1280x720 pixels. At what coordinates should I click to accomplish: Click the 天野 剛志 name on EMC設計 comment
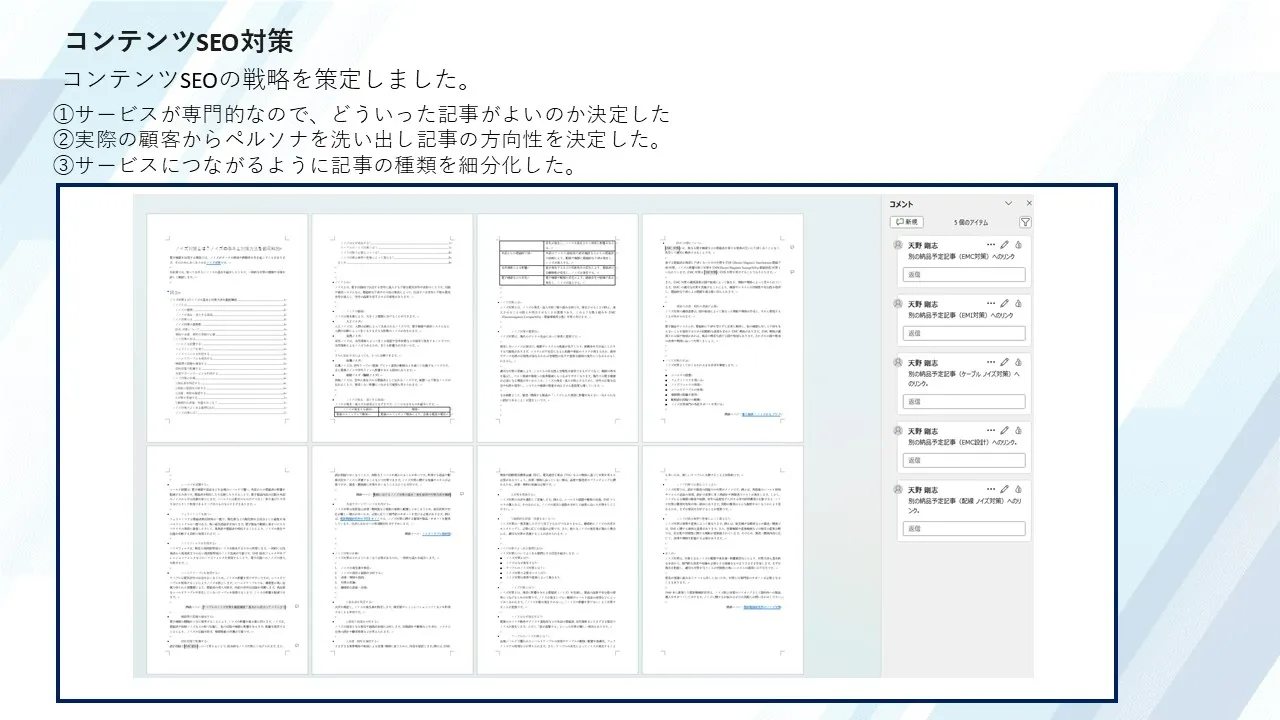(923, 431)
